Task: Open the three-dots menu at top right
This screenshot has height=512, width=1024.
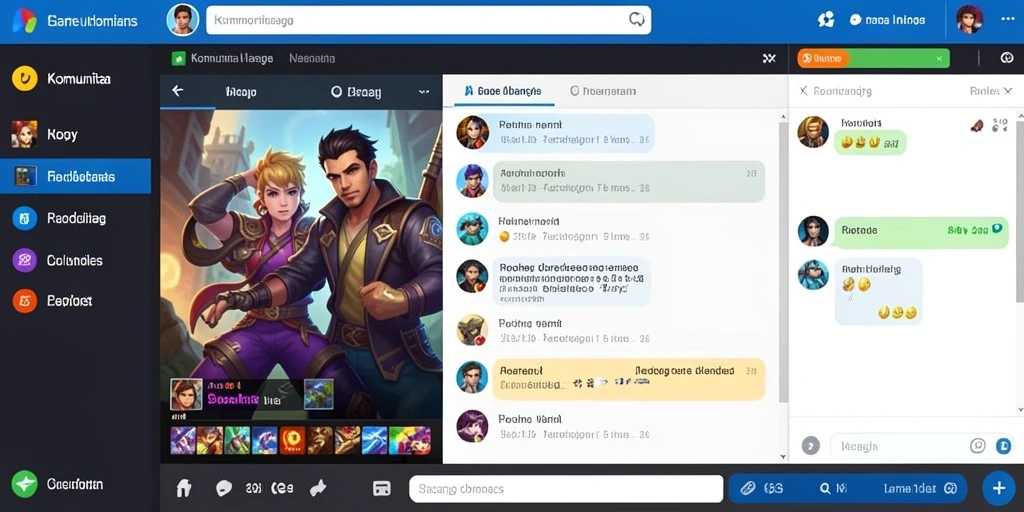Action: 1007,19
